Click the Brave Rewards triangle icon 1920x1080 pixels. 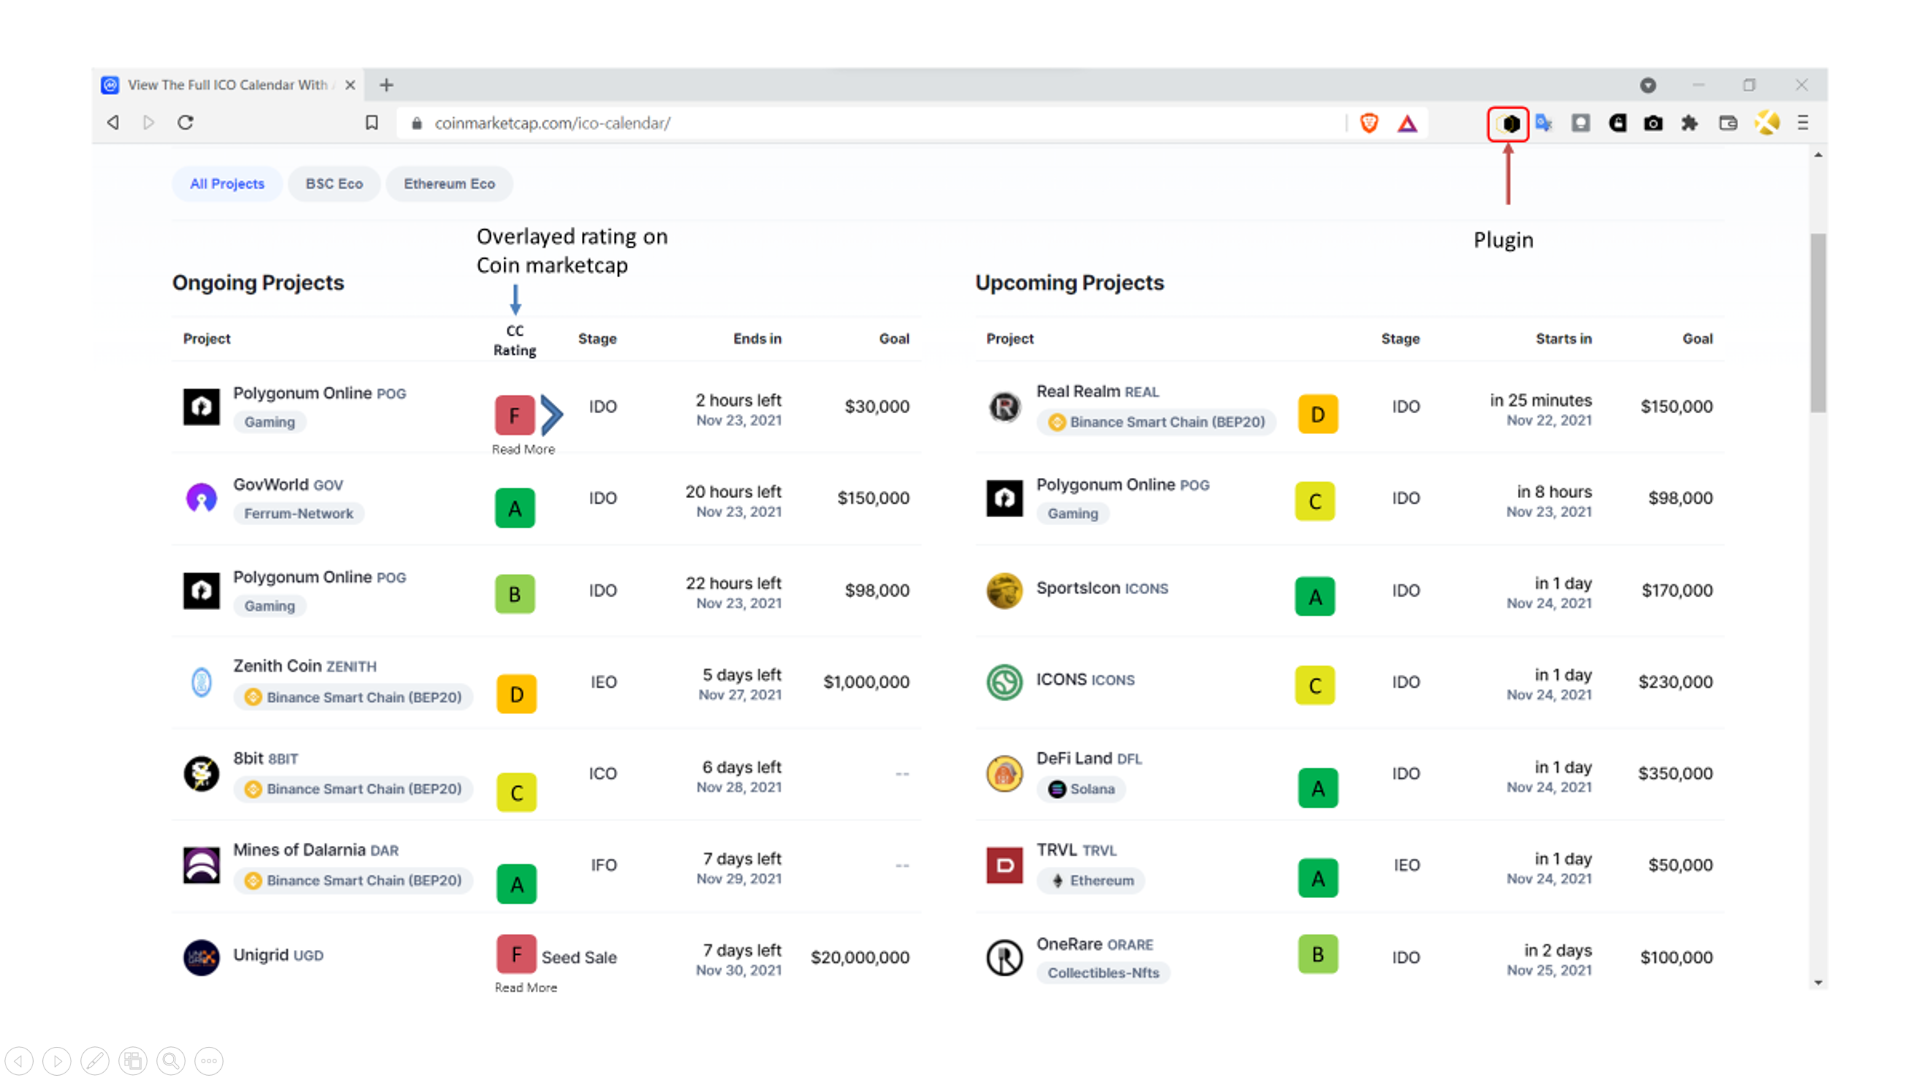tap(1407, 123)
